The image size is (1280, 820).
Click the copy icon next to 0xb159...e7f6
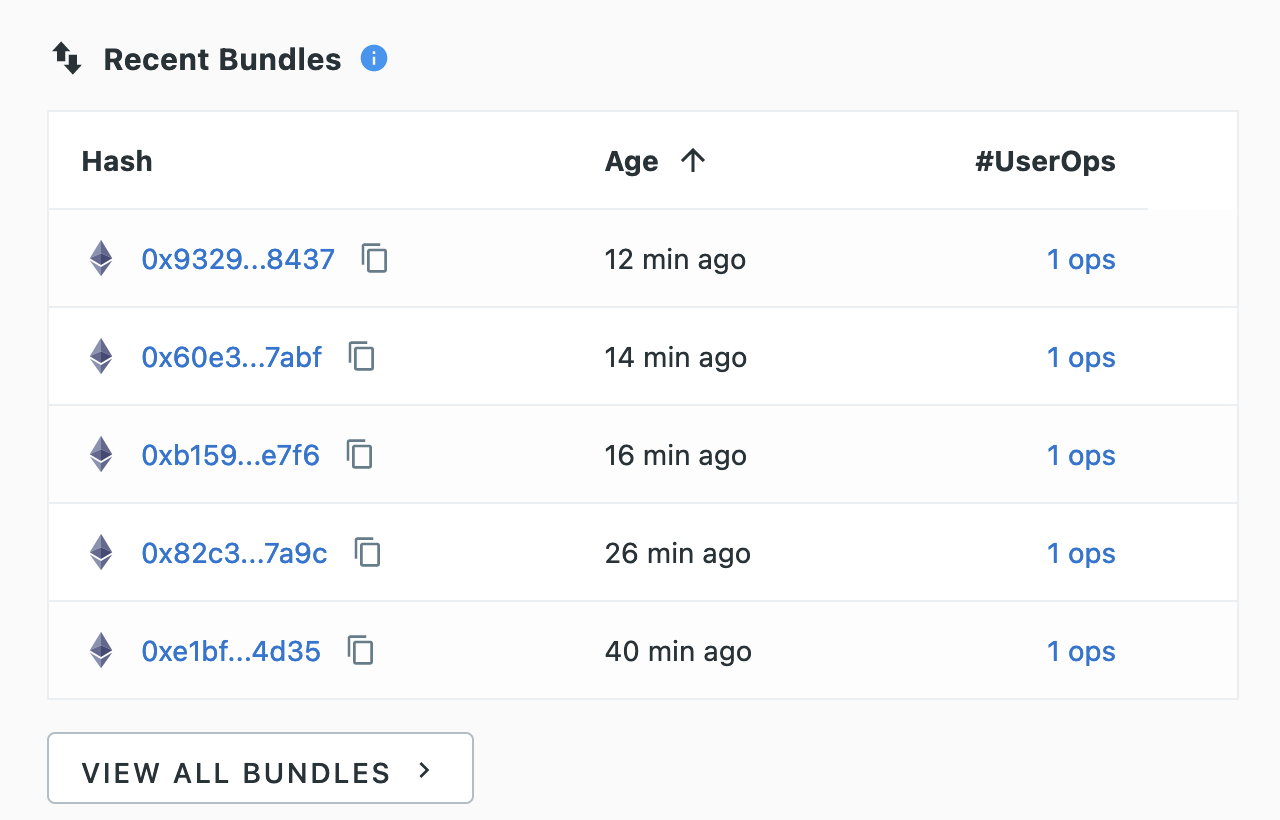(x=359, y=454)
